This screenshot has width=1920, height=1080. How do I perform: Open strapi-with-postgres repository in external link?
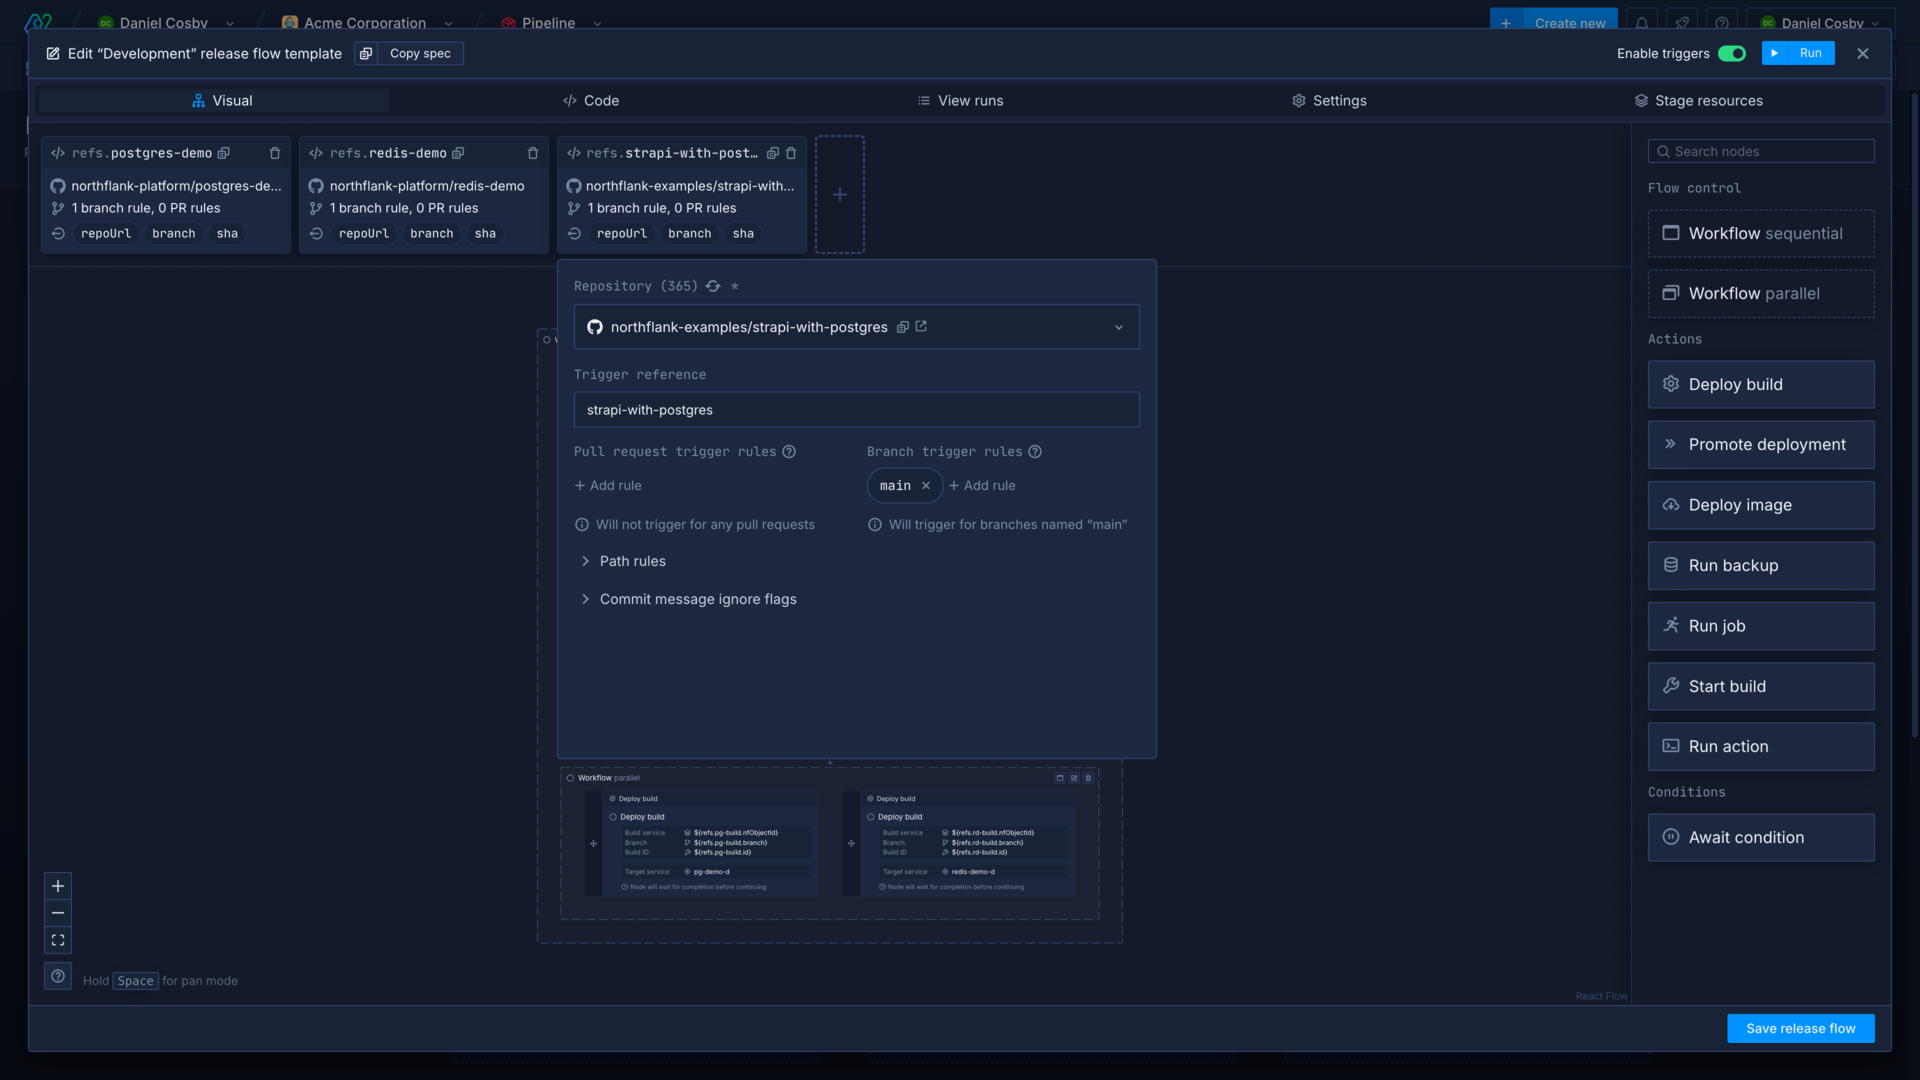coord(921,327)
